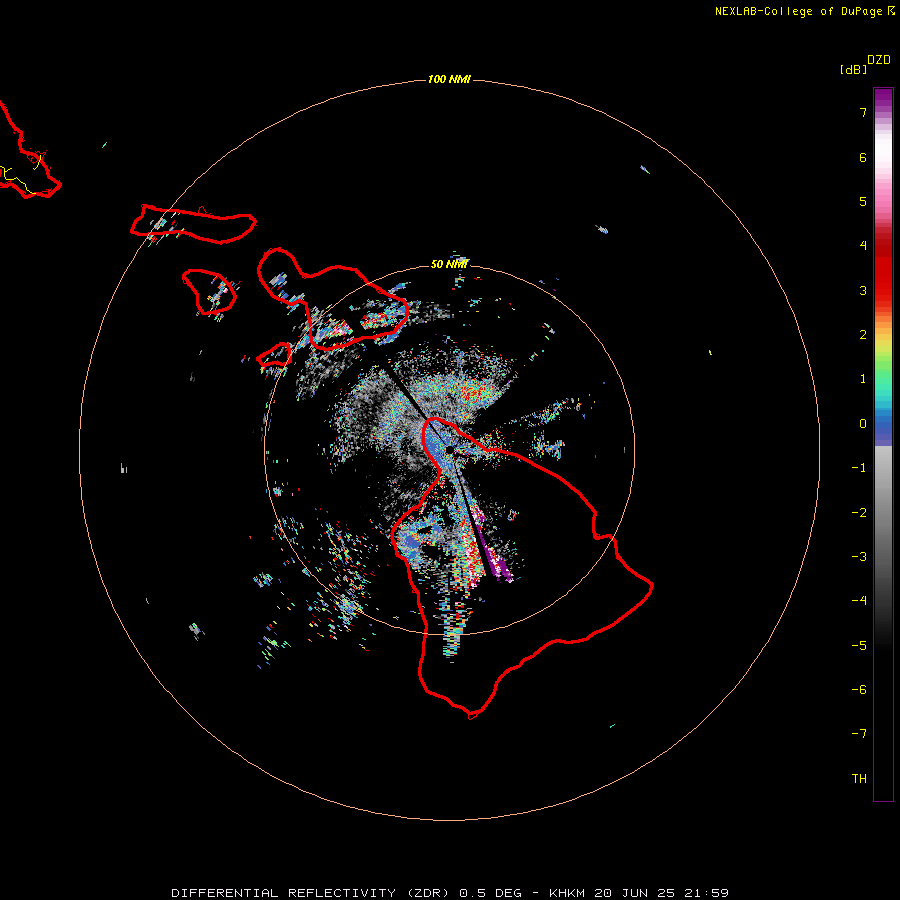
Task: Click the 4 value on color scale
Action: coord(863,246)
